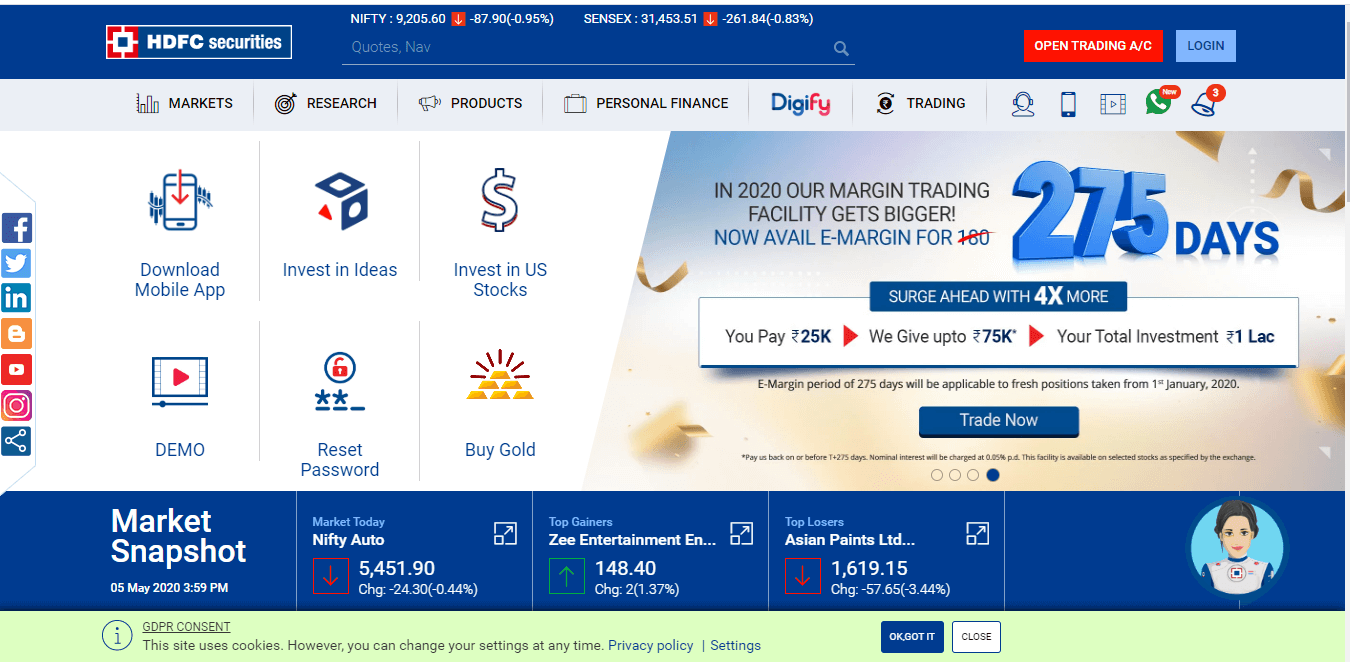
Task: Click the DEMO video icon
Action: [180, 381]
